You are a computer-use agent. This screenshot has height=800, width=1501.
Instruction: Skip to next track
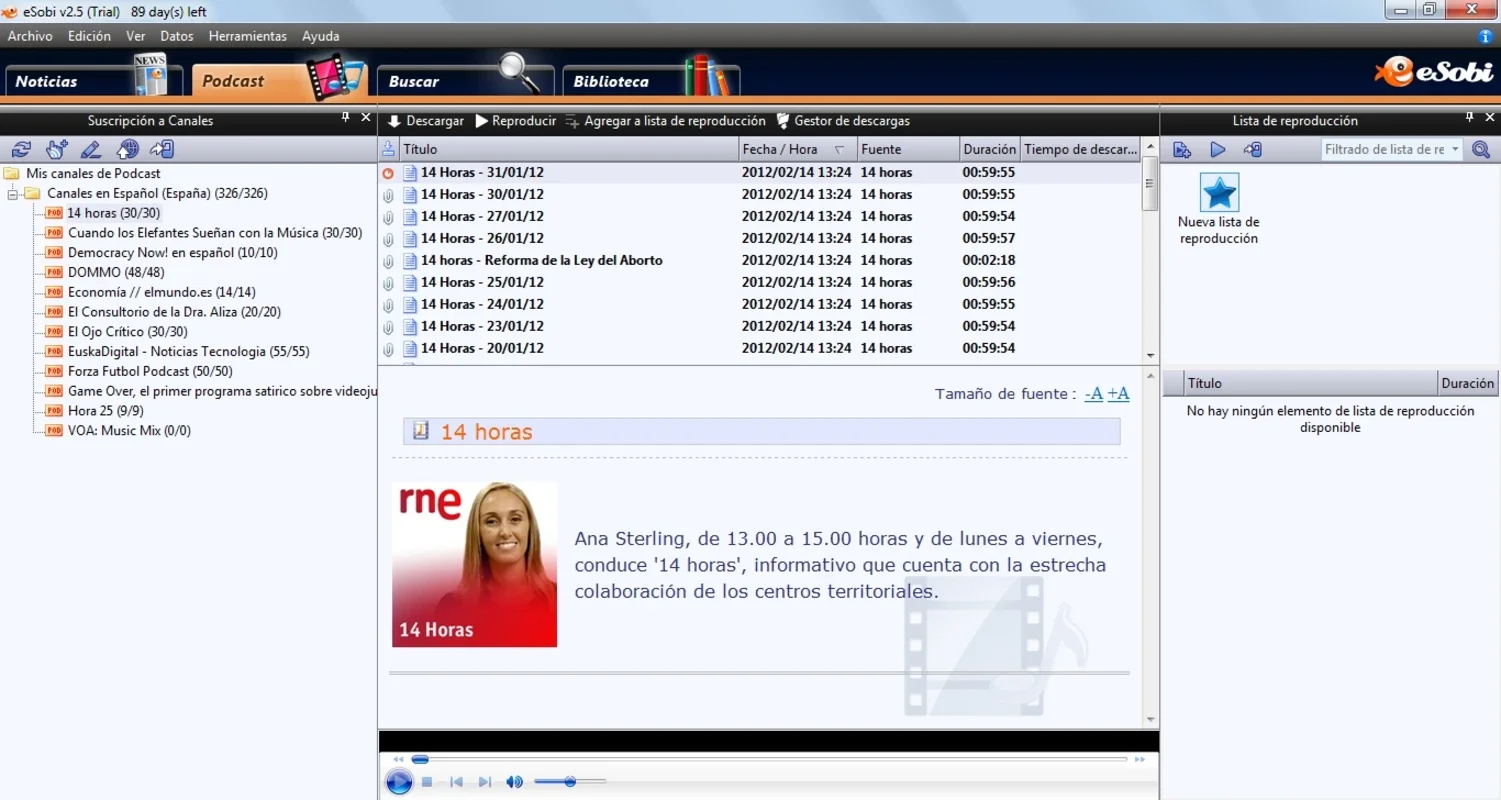pos(485,782)
